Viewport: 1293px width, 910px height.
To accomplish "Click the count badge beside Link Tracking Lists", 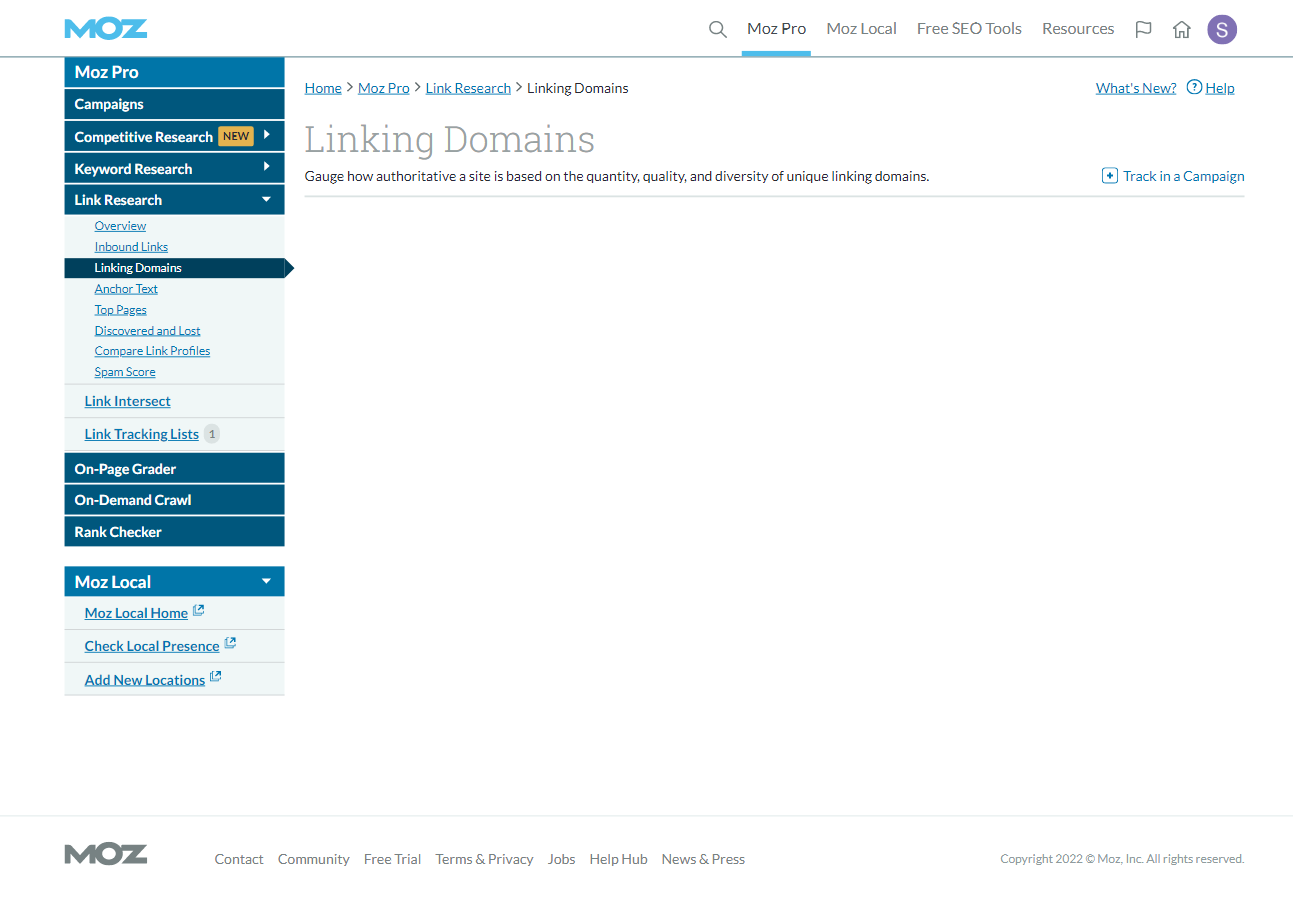I will [211, 434].
